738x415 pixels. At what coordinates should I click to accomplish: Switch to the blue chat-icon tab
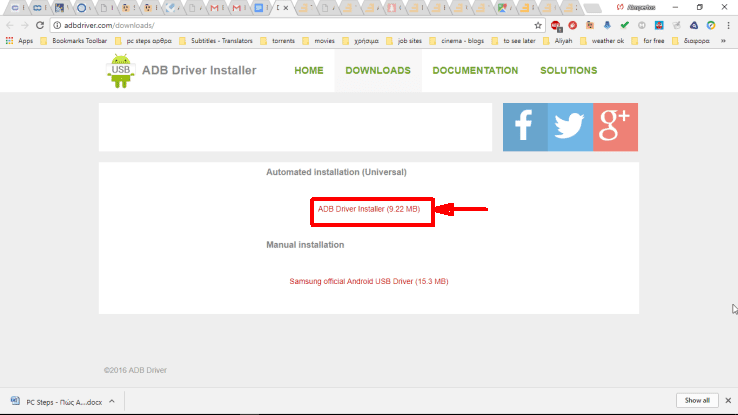(259, 8)
